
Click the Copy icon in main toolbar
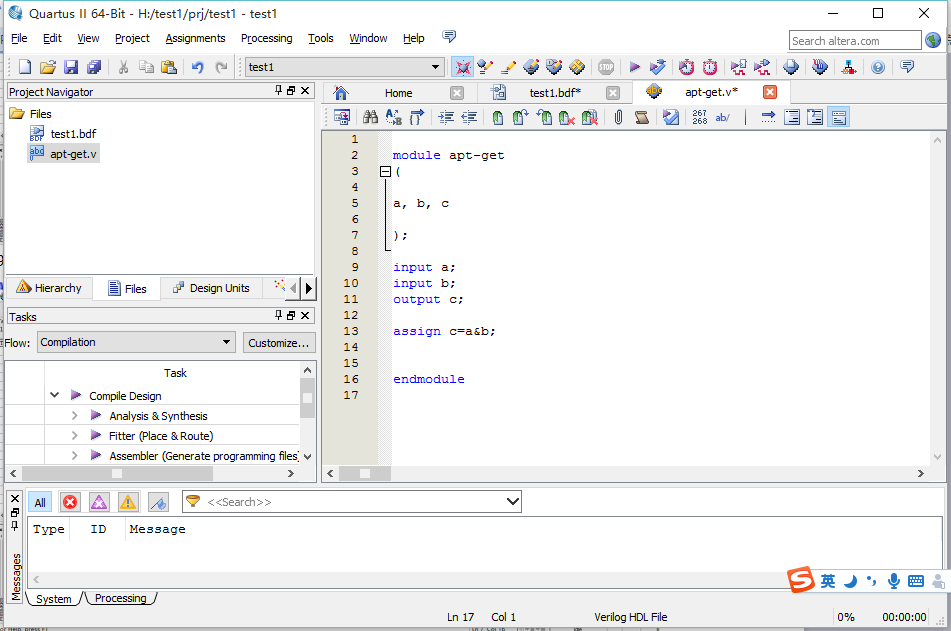pyautogui.click(x=146, y=67)
